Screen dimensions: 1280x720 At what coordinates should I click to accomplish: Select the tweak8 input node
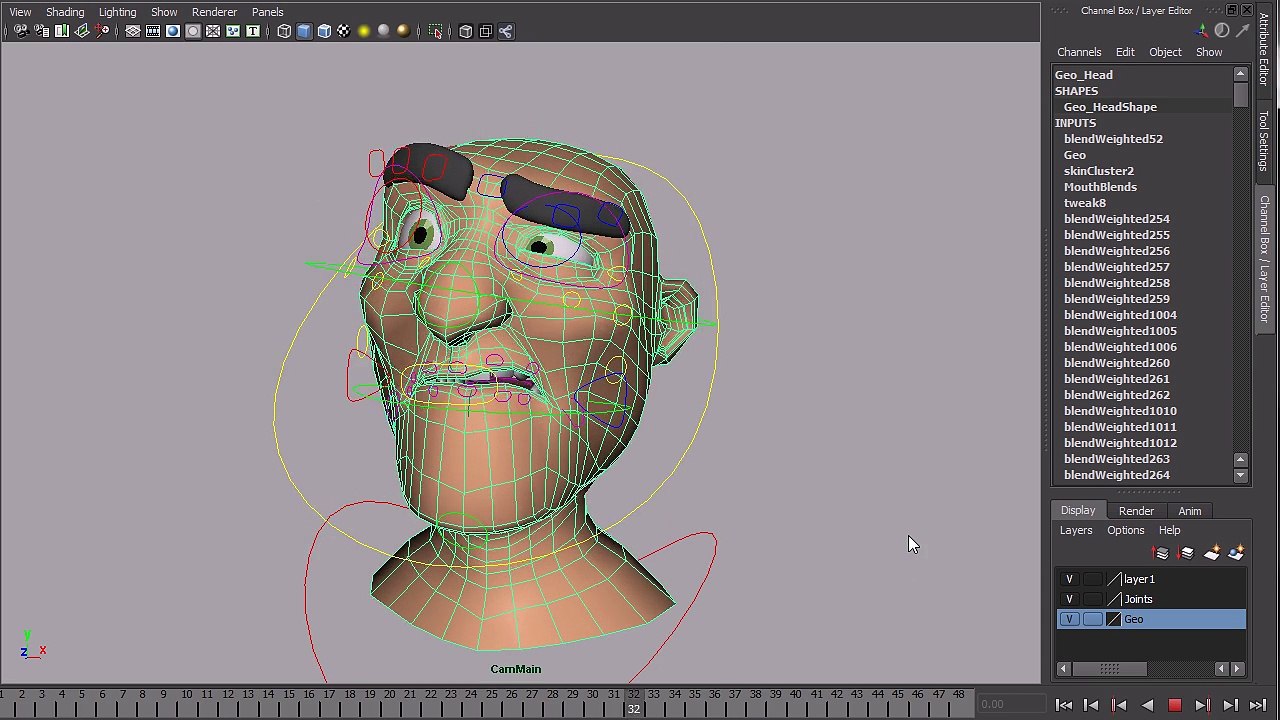click(1085, 203)
